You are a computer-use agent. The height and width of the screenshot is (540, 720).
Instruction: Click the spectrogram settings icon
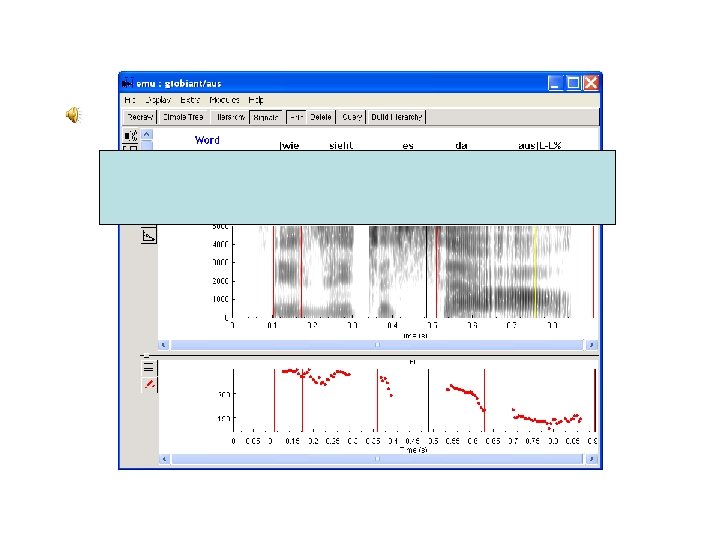click(x=149, y=236)
